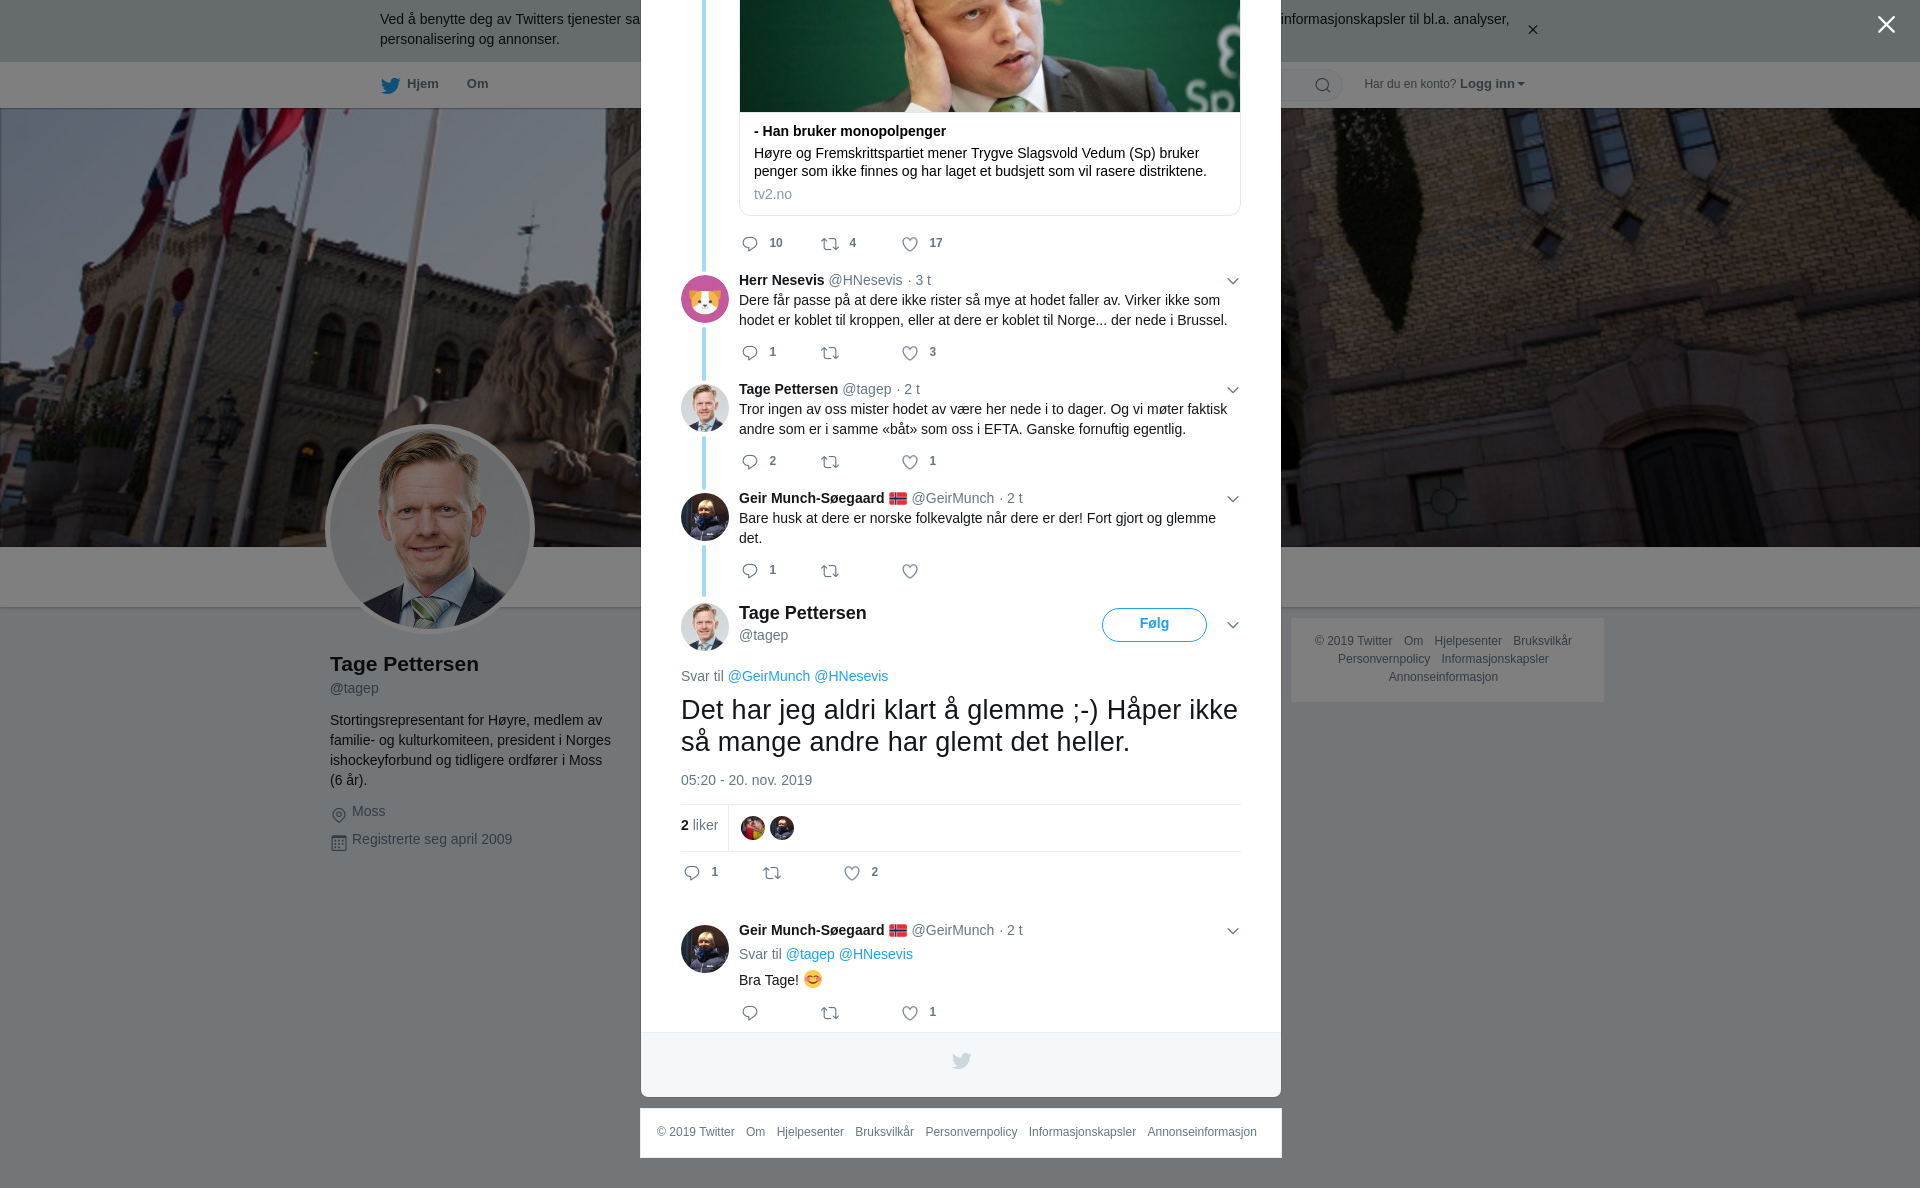This screenshot has width=1920, height=1188.
Task: Click the Twitter bird icon below thread
Action: 961,1061
